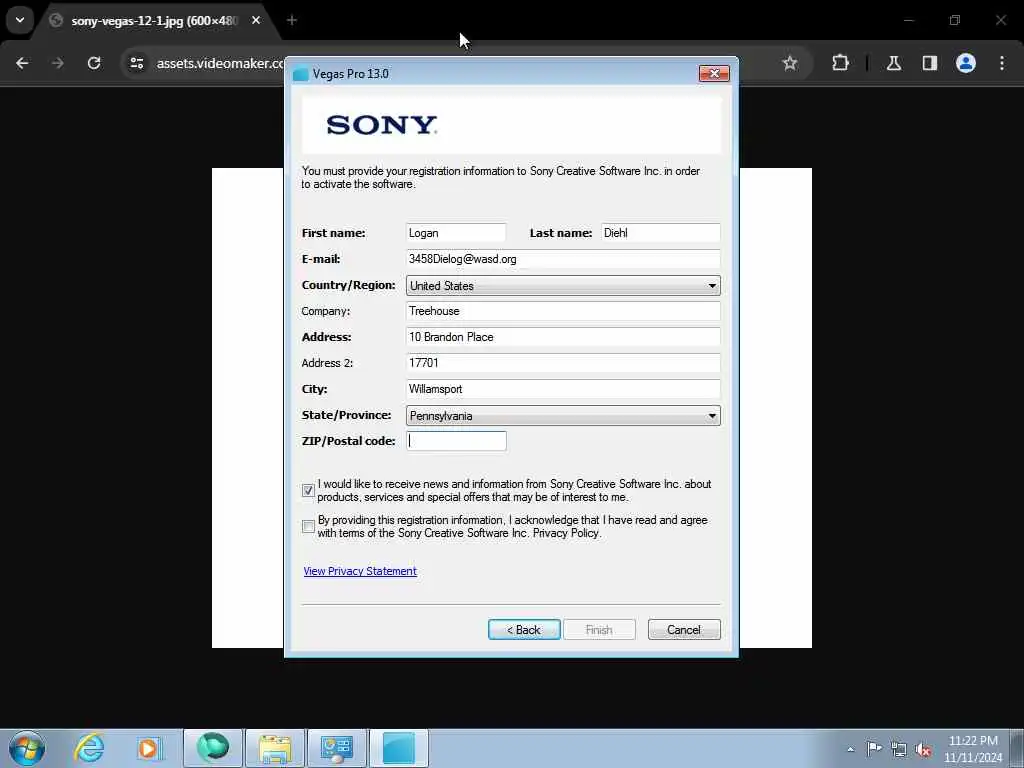Click the Chrome address bar URL
1024x768 pixels.
tap(220, 63)
